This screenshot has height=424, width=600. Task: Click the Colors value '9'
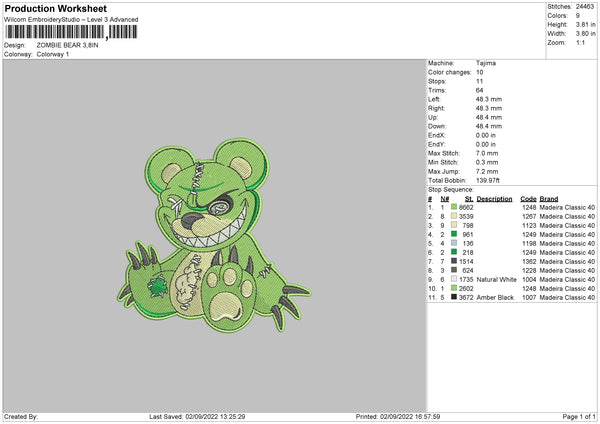578,16
